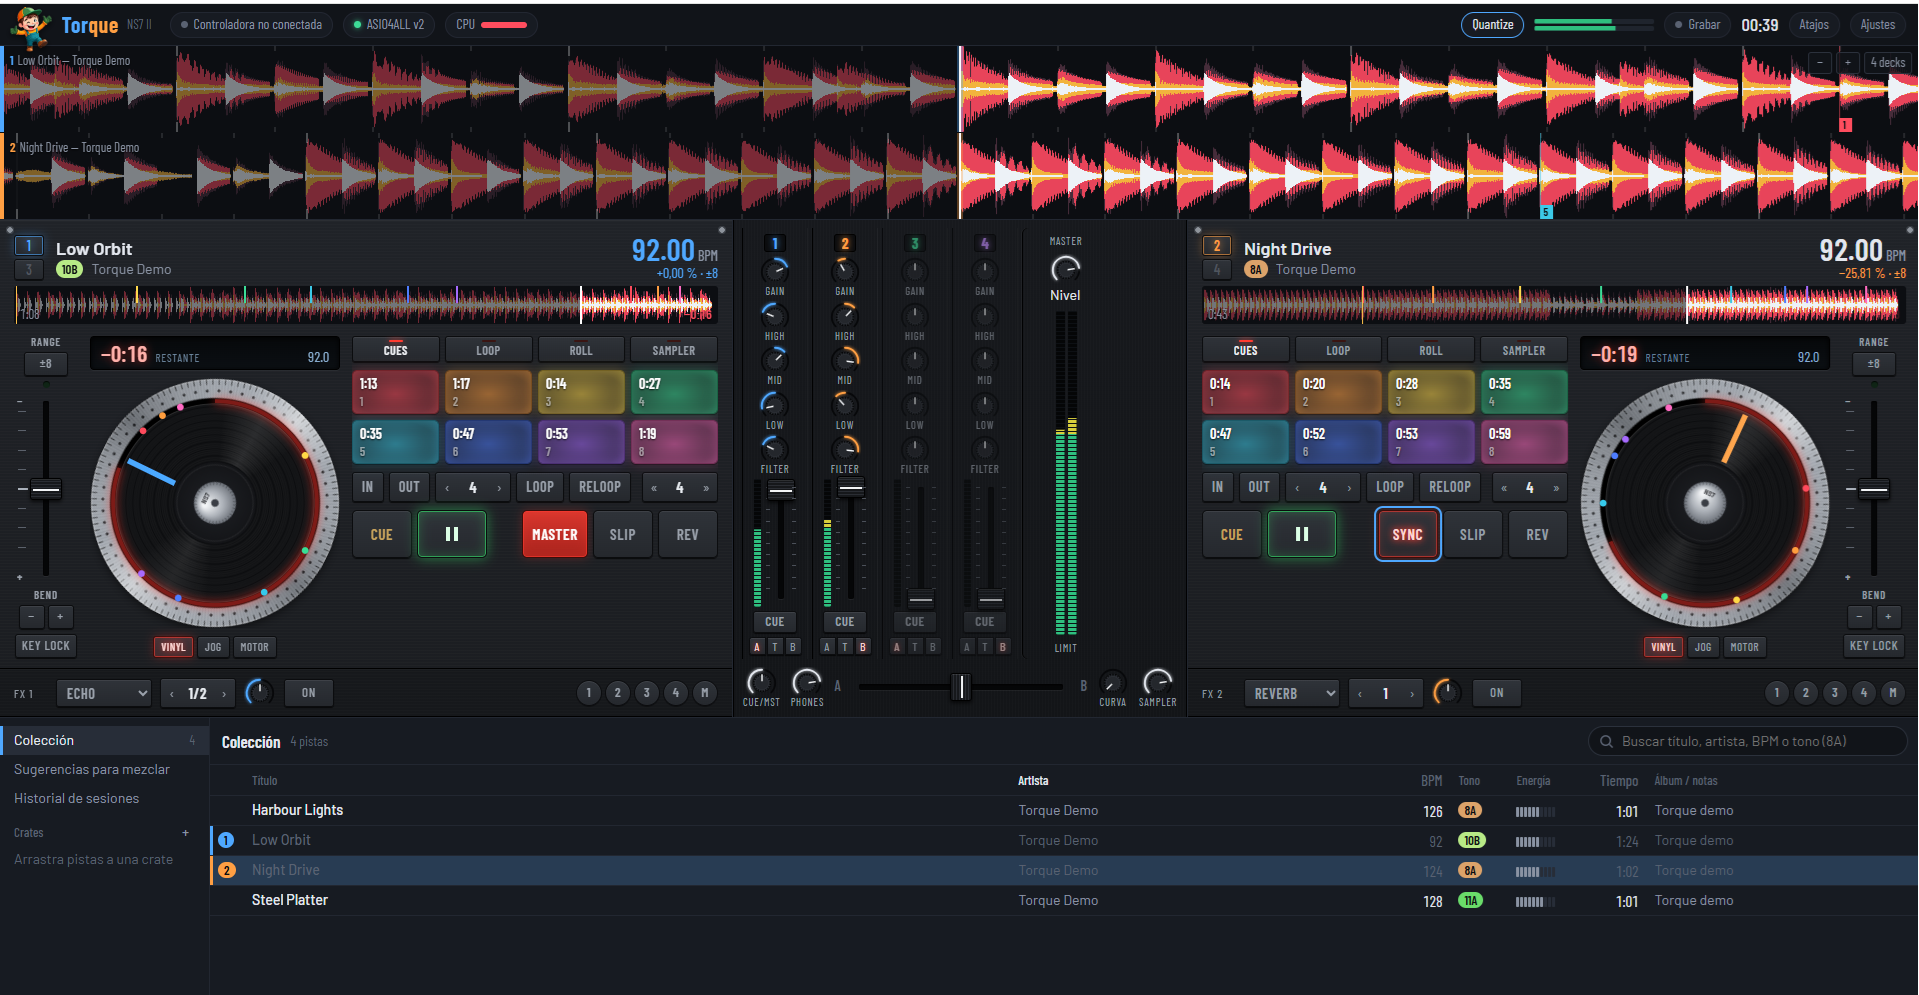The height and width of the screenshot is (995, 1919).
Task: Click the mixer channel 2 volume fader
Action: 851,488
